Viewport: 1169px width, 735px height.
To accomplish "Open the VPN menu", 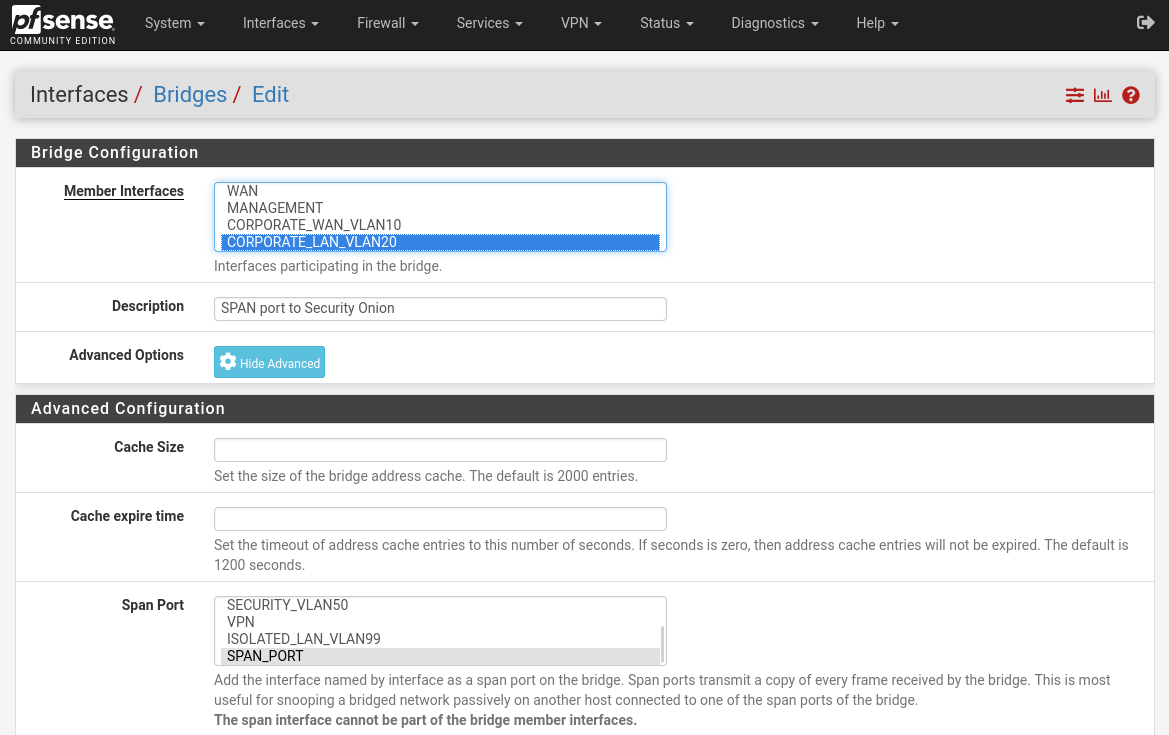I will [x=581, y=23].
